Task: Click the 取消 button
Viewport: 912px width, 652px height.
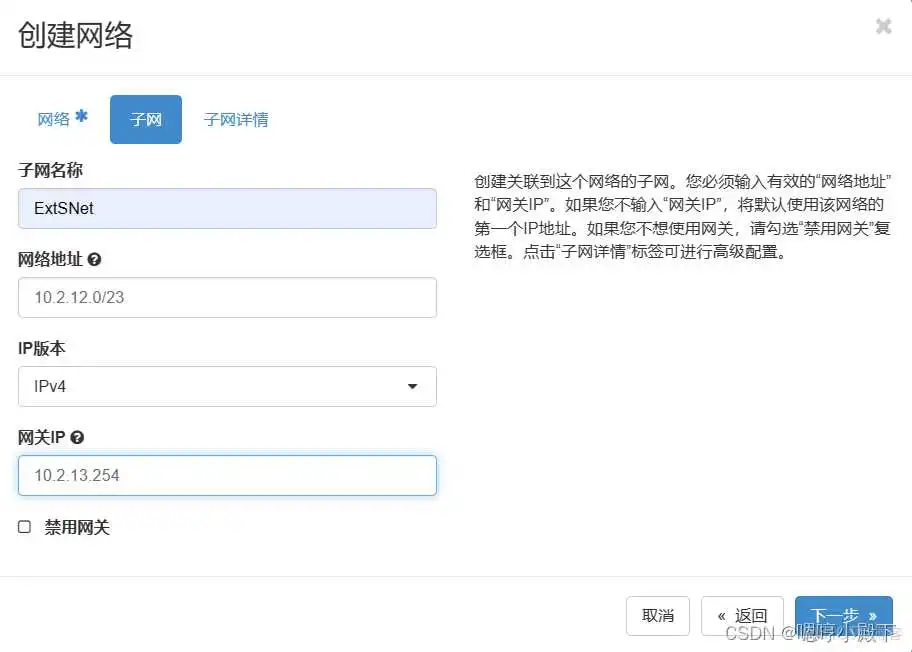Action: click(657, 615)
